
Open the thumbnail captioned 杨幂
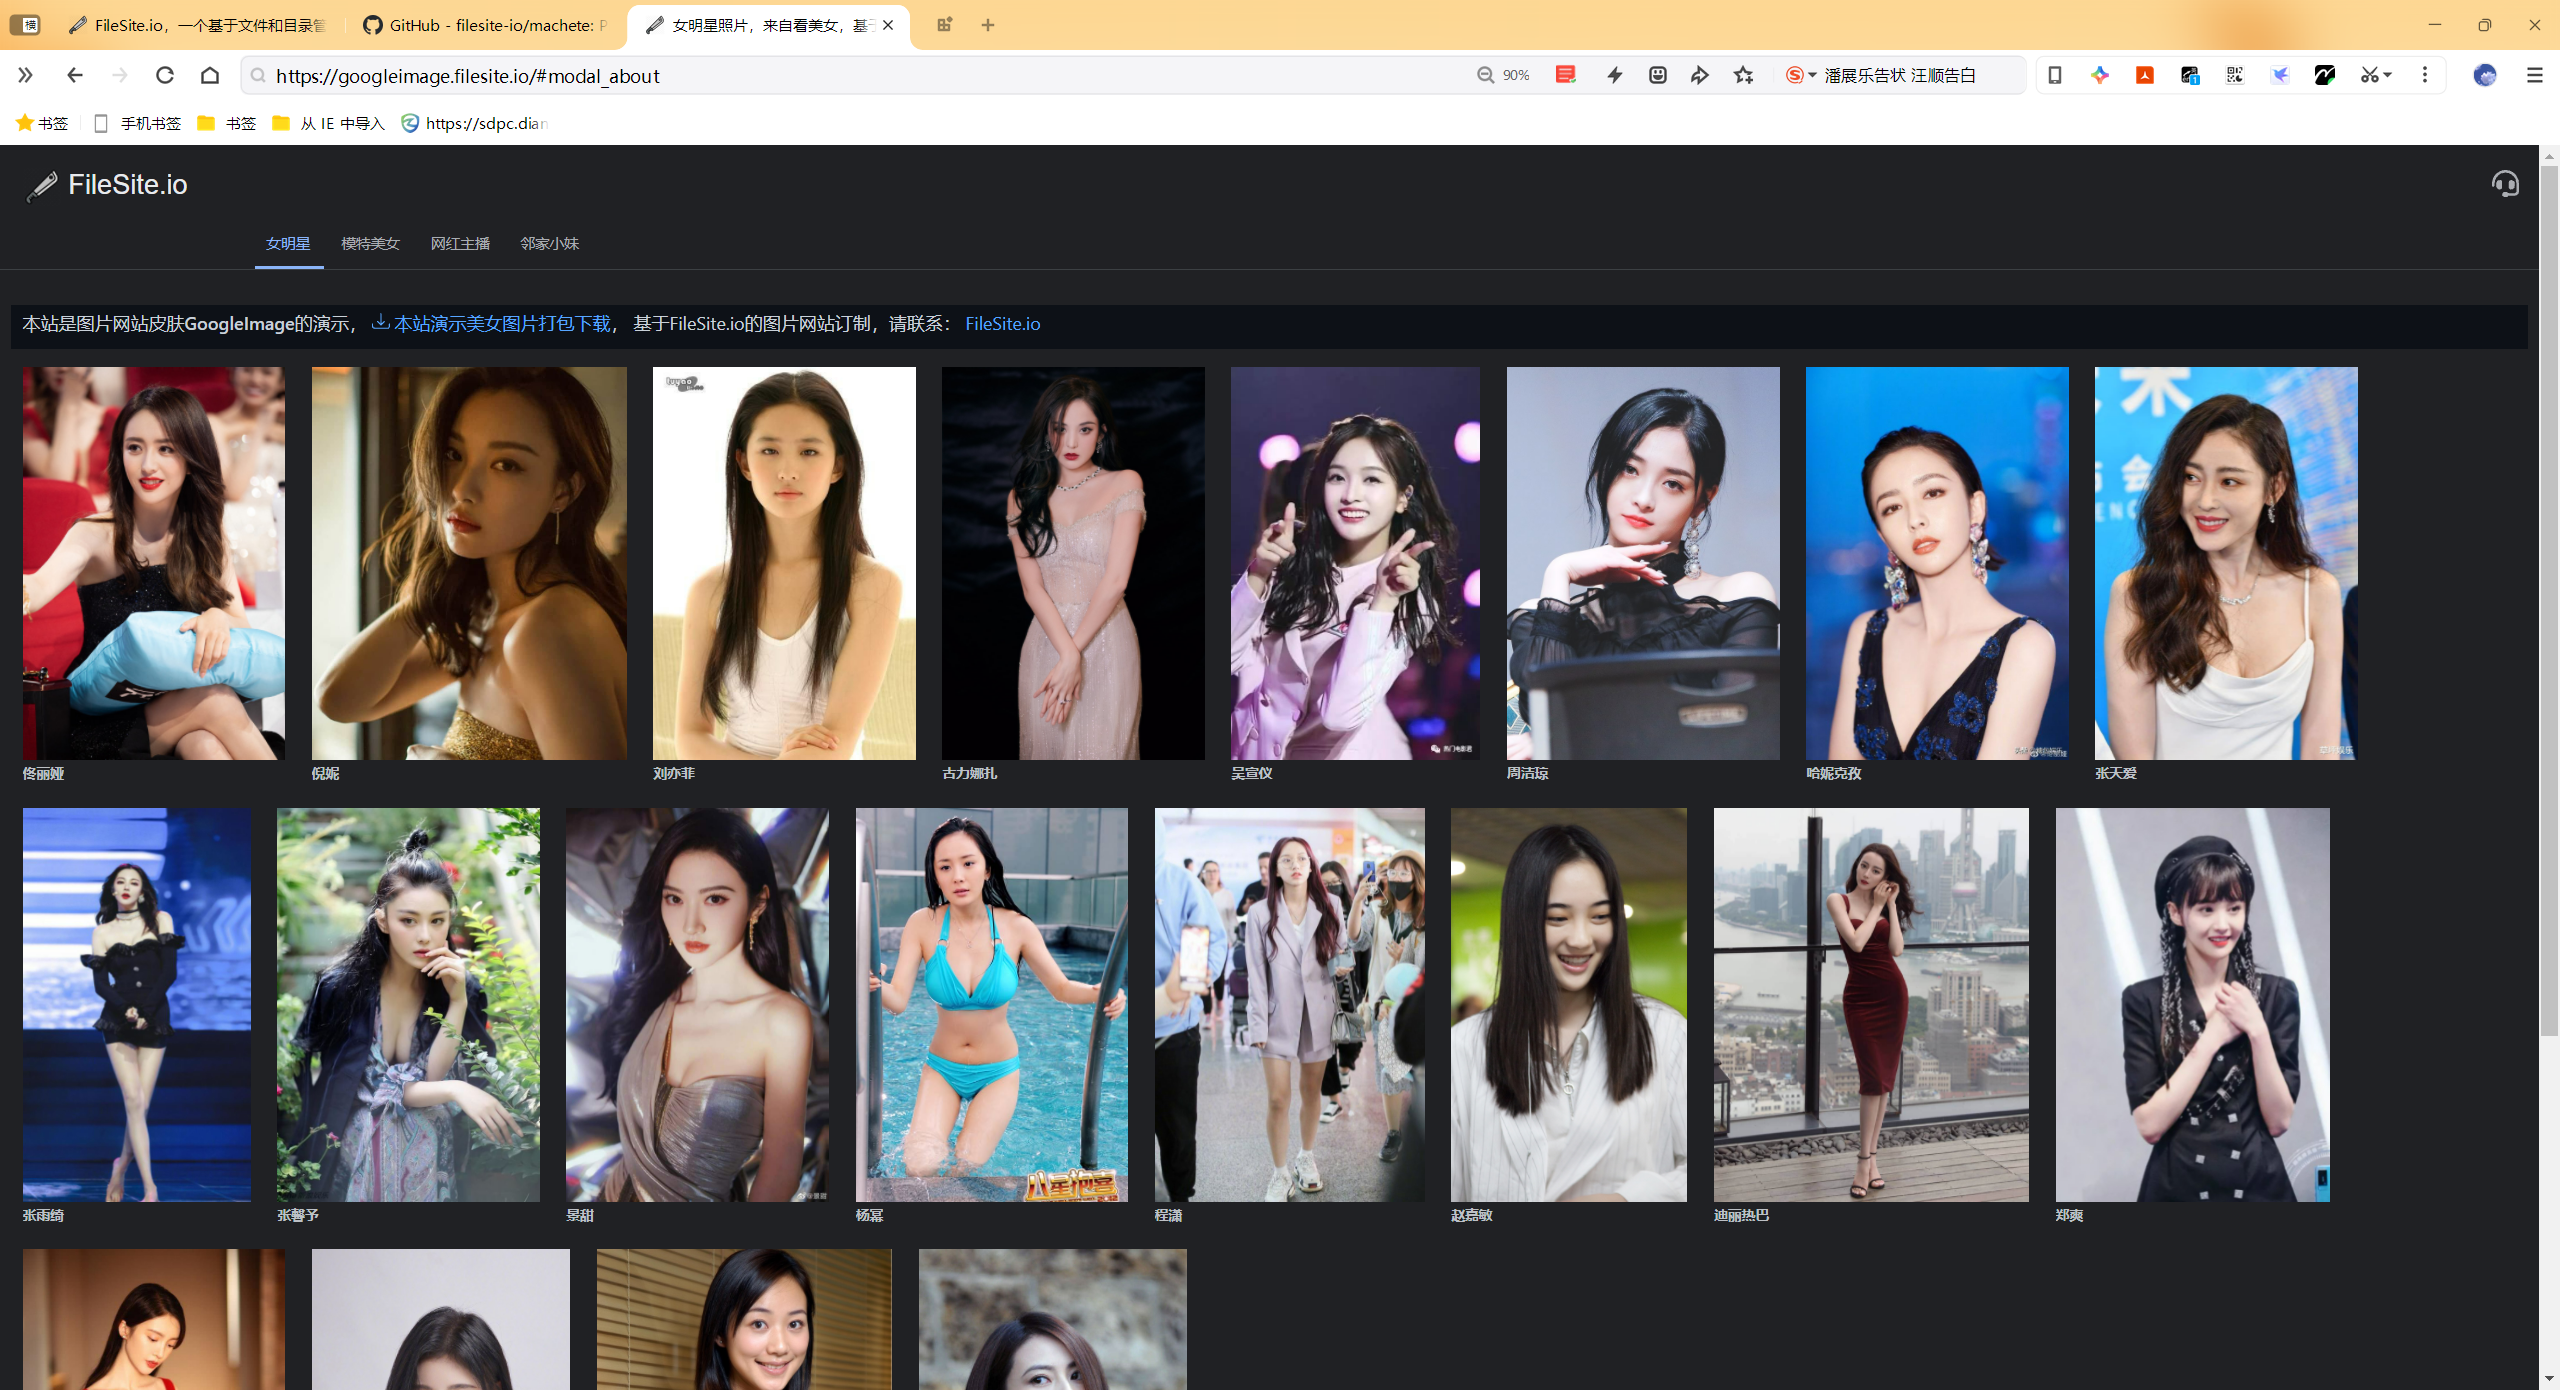[992, 1005]
